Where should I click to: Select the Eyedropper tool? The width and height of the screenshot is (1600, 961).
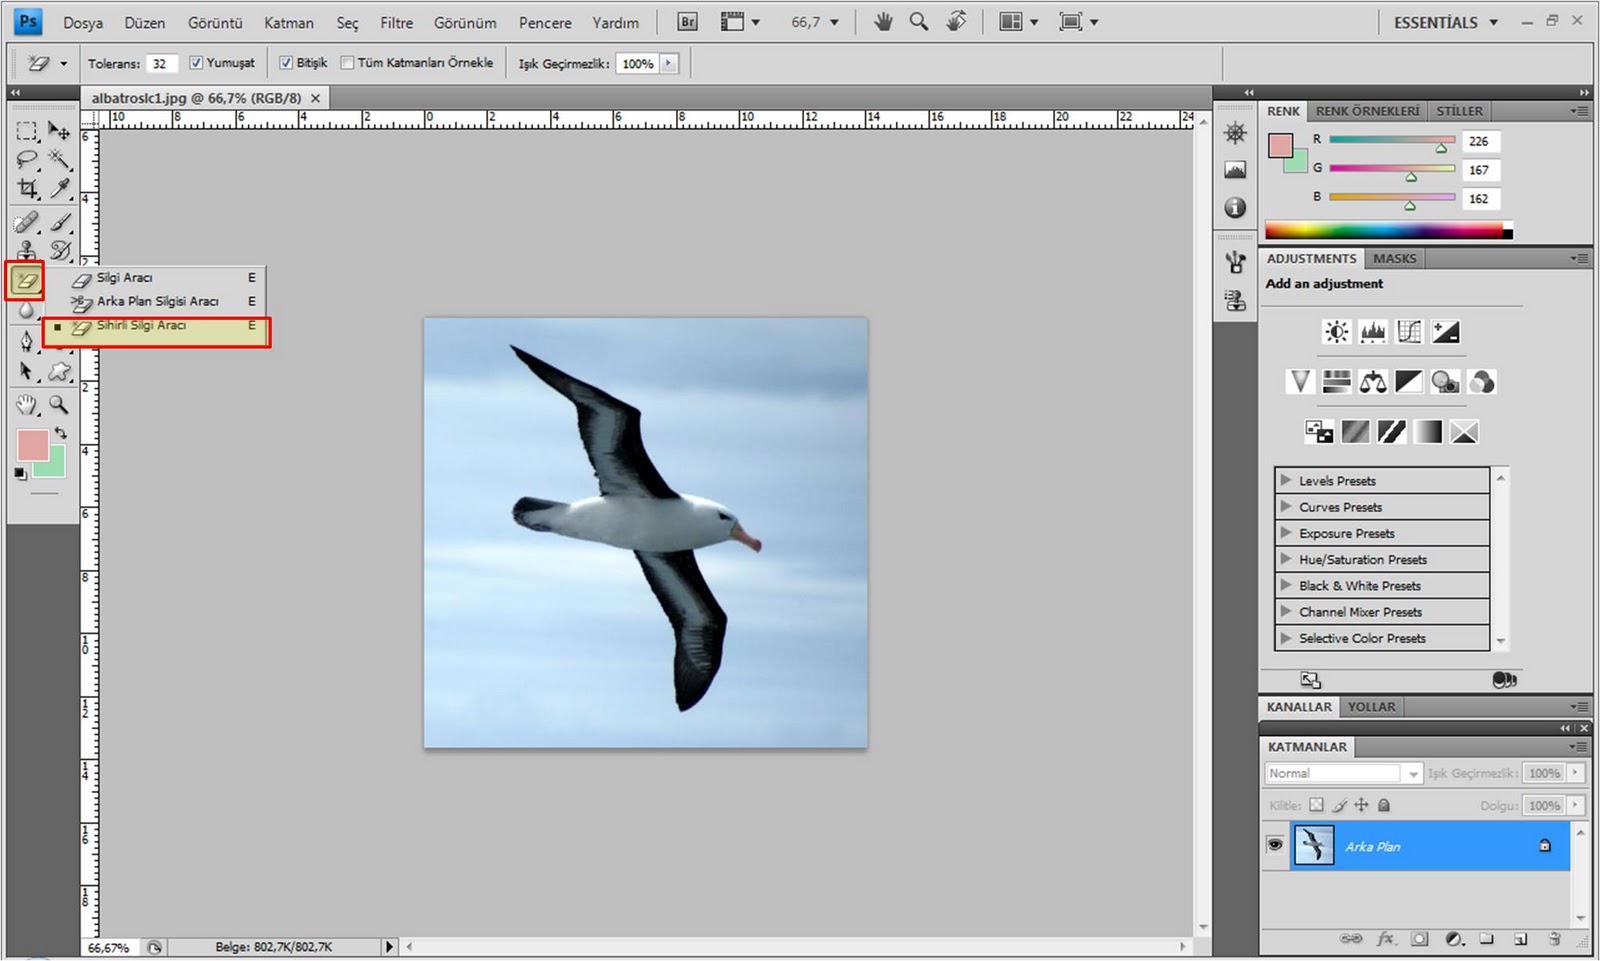tap(60, 189)
